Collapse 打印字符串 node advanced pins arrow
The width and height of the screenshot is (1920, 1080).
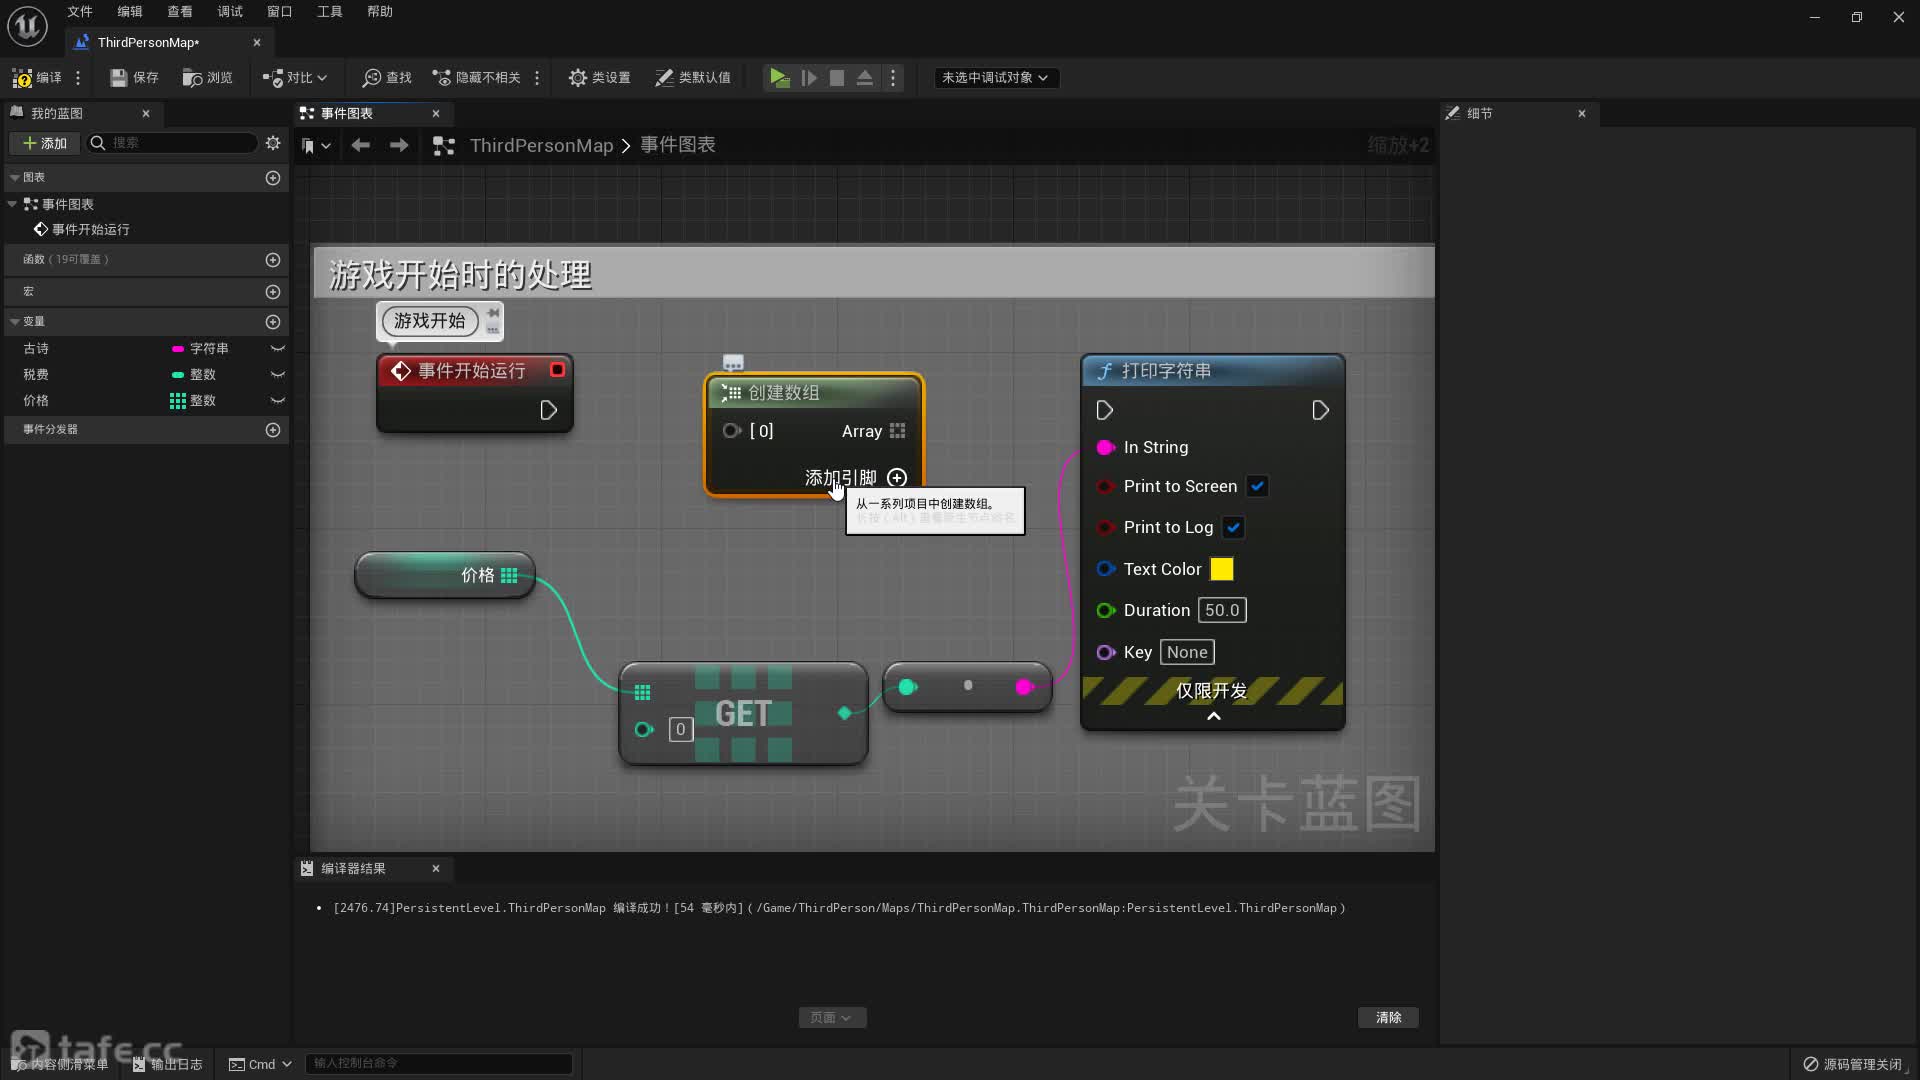pyautogui.click(x=1213, y=717)
